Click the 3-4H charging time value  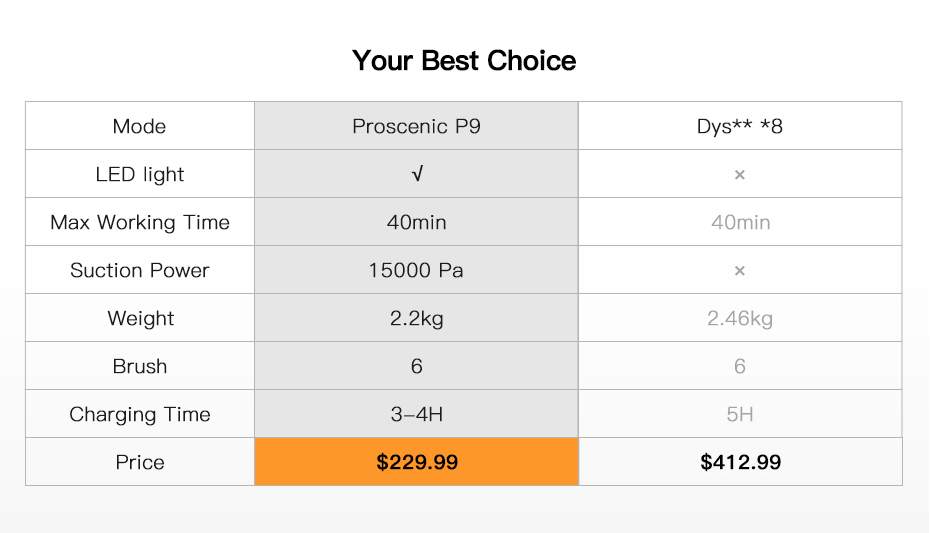coord(416,415)
